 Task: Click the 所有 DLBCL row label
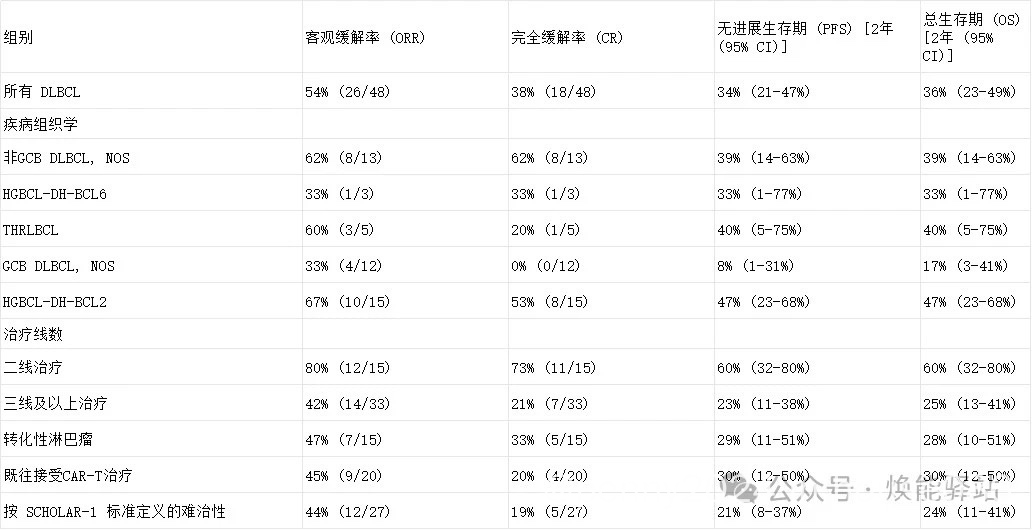[x=41, y=92]
